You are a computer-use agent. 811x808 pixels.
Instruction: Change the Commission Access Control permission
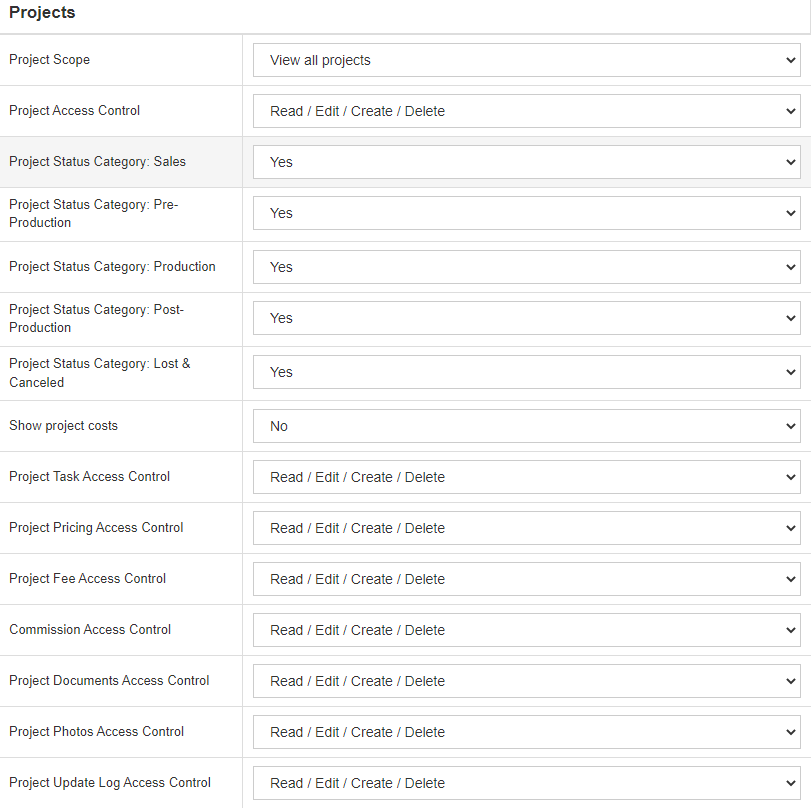pyautogui.click(x=525, y=630)
